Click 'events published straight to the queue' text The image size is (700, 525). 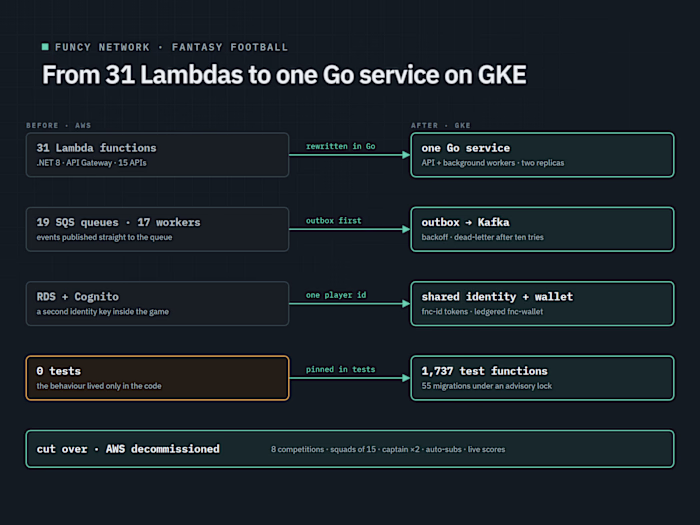[104, 238]
